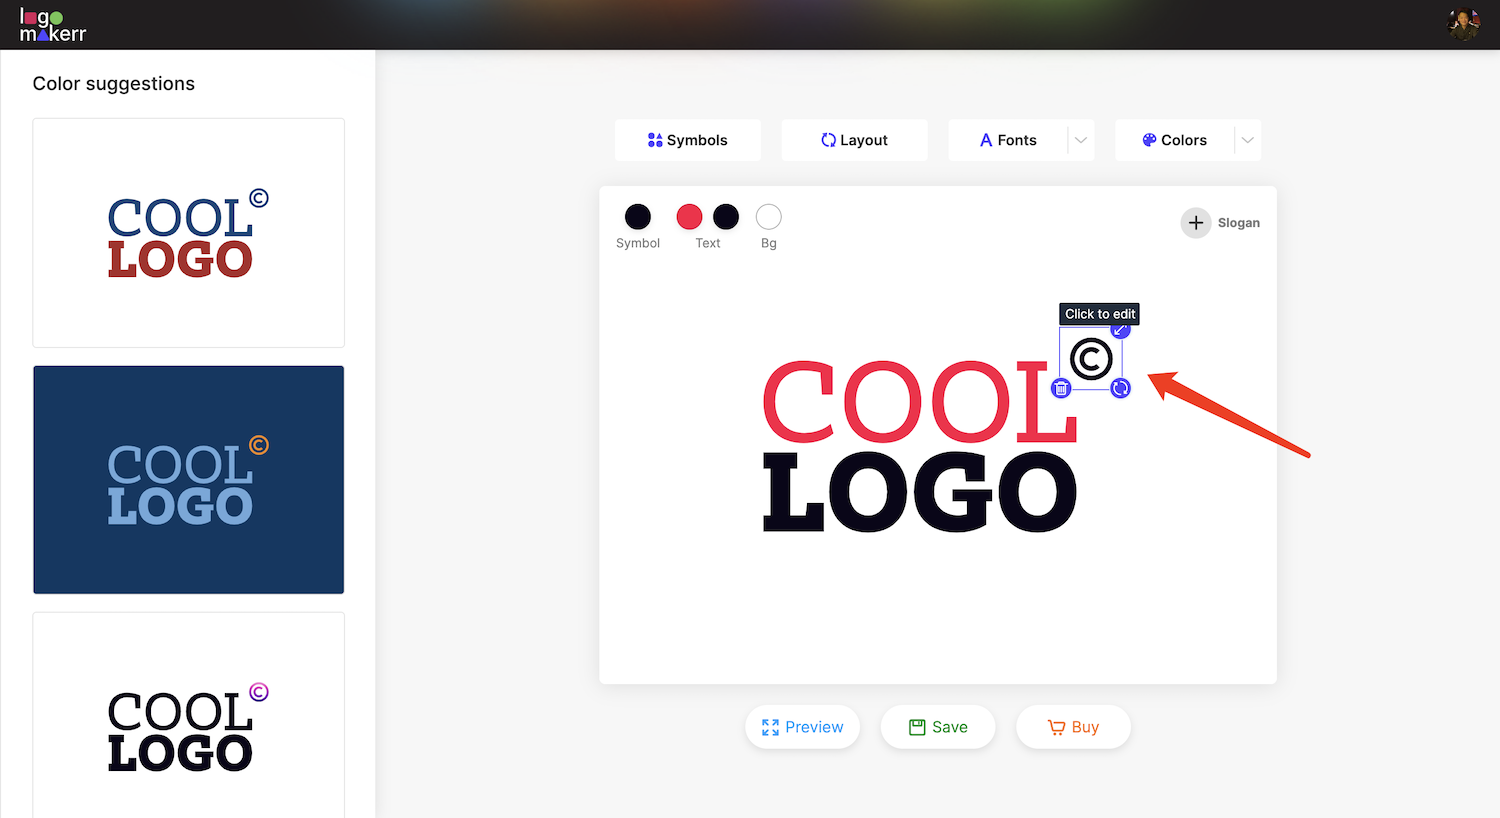
Task: Select the white Bg color swatch
Action: (x=768, y=216)
